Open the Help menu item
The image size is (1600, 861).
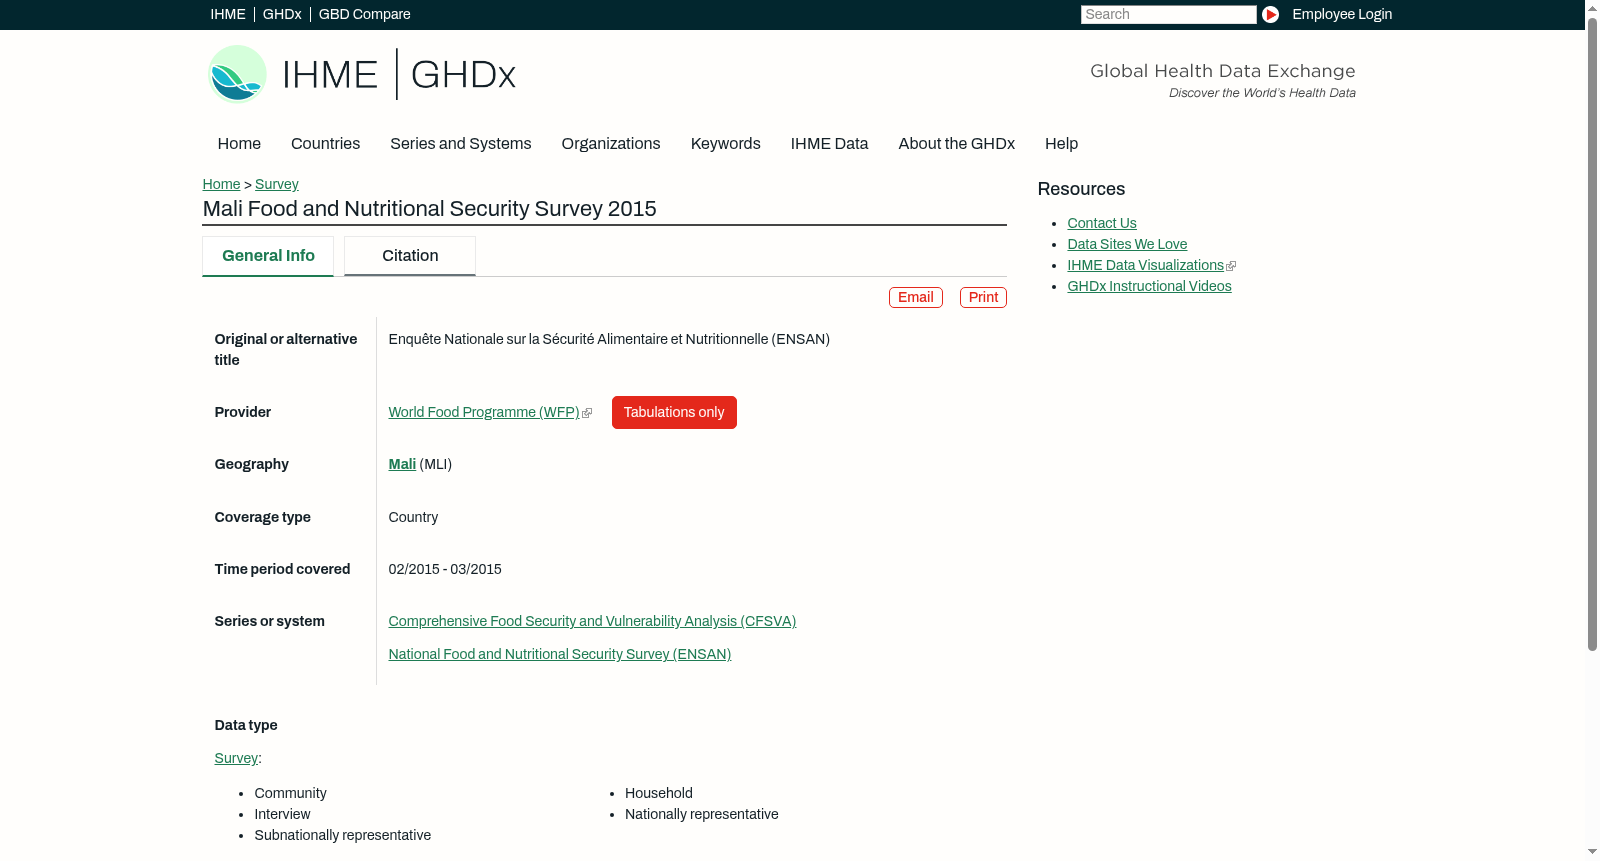coord(1062,144)
